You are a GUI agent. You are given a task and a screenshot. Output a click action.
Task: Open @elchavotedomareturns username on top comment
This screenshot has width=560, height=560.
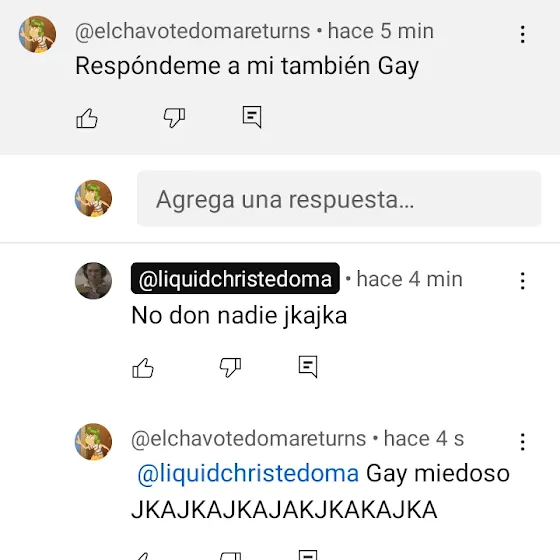(x=192, y=31)
